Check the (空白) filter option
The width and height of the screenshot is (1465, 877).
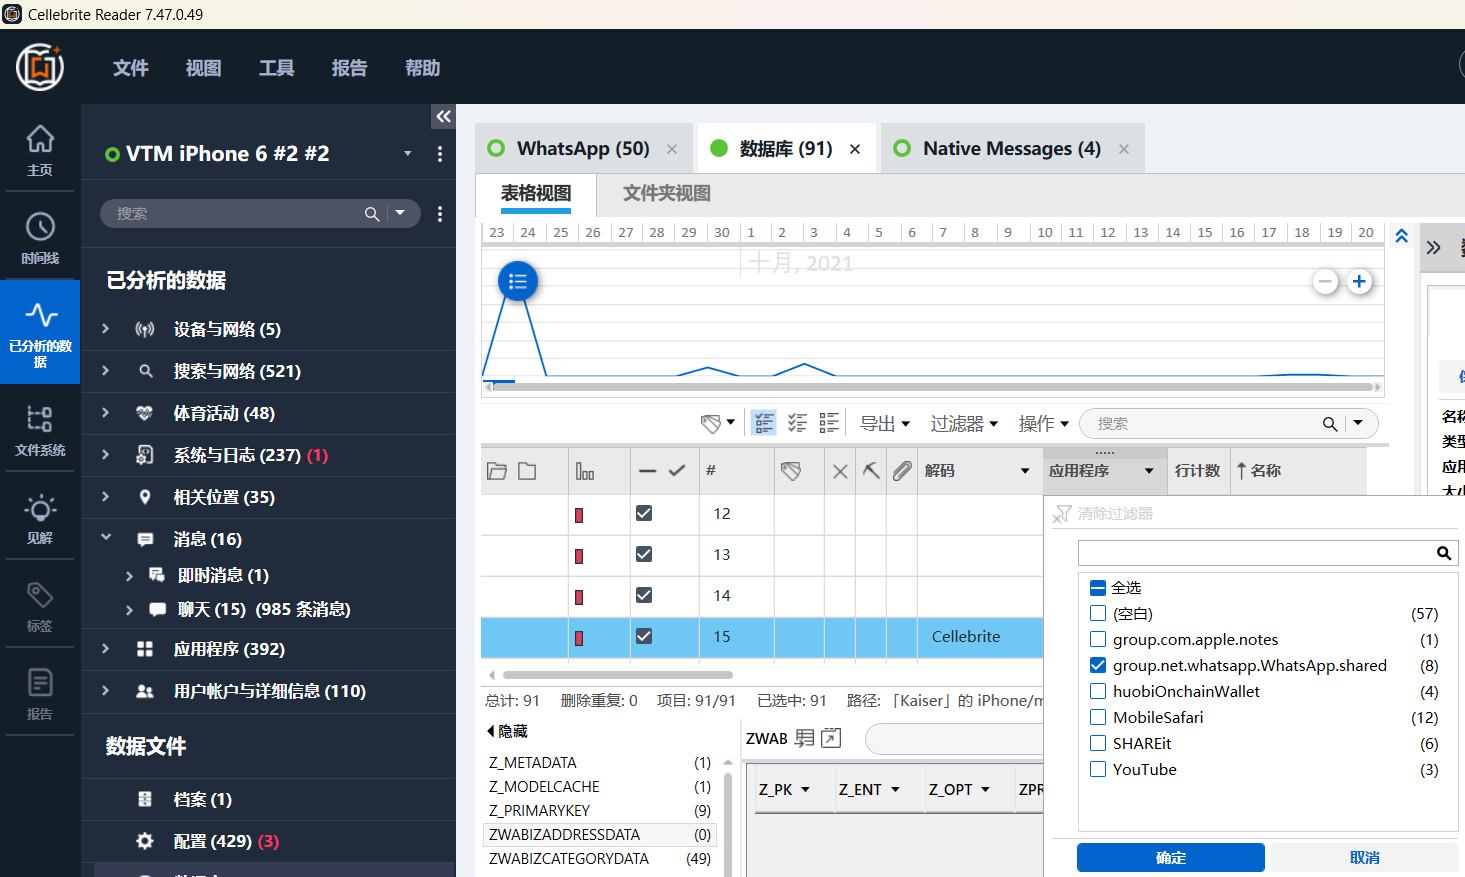pyautogui.click(x=1098, y=614)
